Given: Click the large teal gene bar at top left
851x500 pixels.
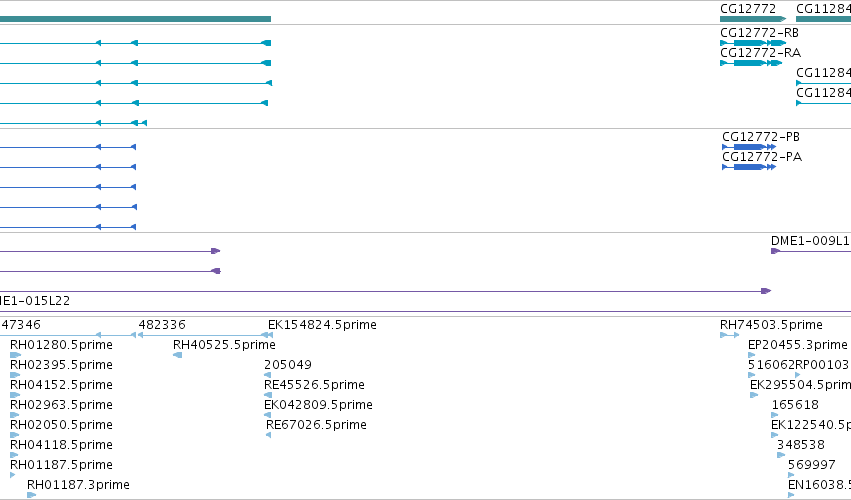Looking at the screenshot, I should (x=135, y=19).
